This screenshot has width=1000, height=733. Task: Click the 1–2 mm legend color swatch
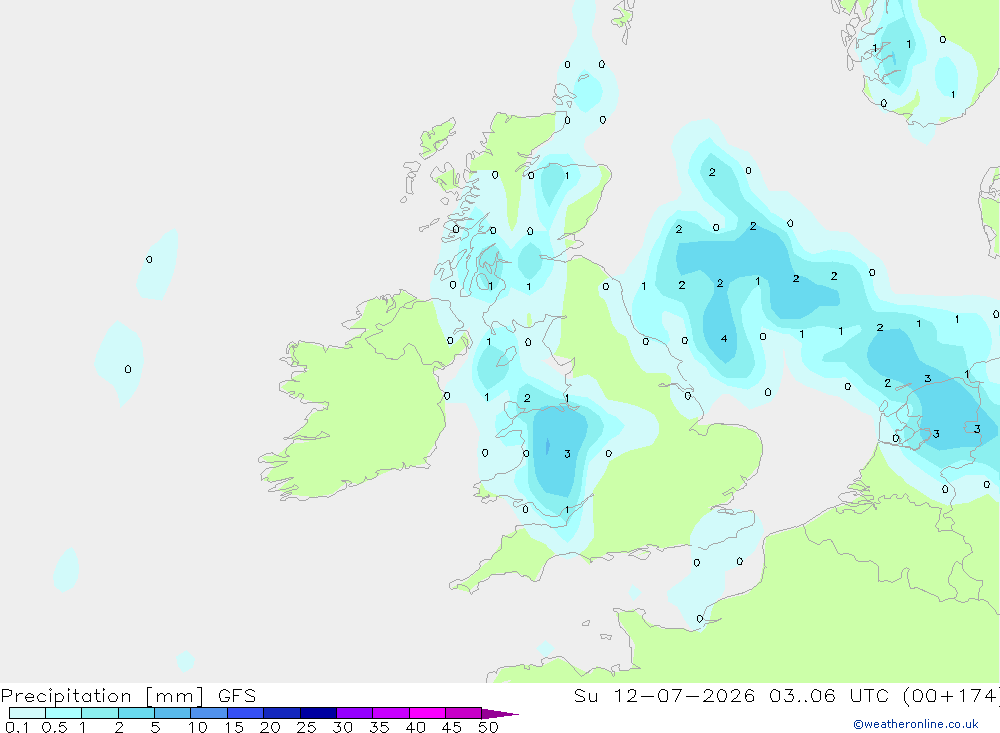point(100,713)
